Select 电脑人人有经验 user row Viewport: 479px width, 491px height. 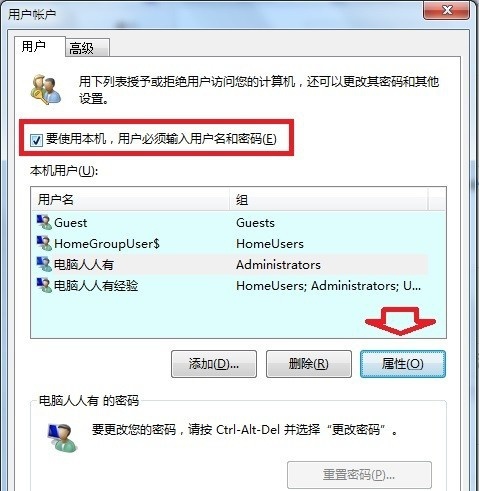pos(229,286)
